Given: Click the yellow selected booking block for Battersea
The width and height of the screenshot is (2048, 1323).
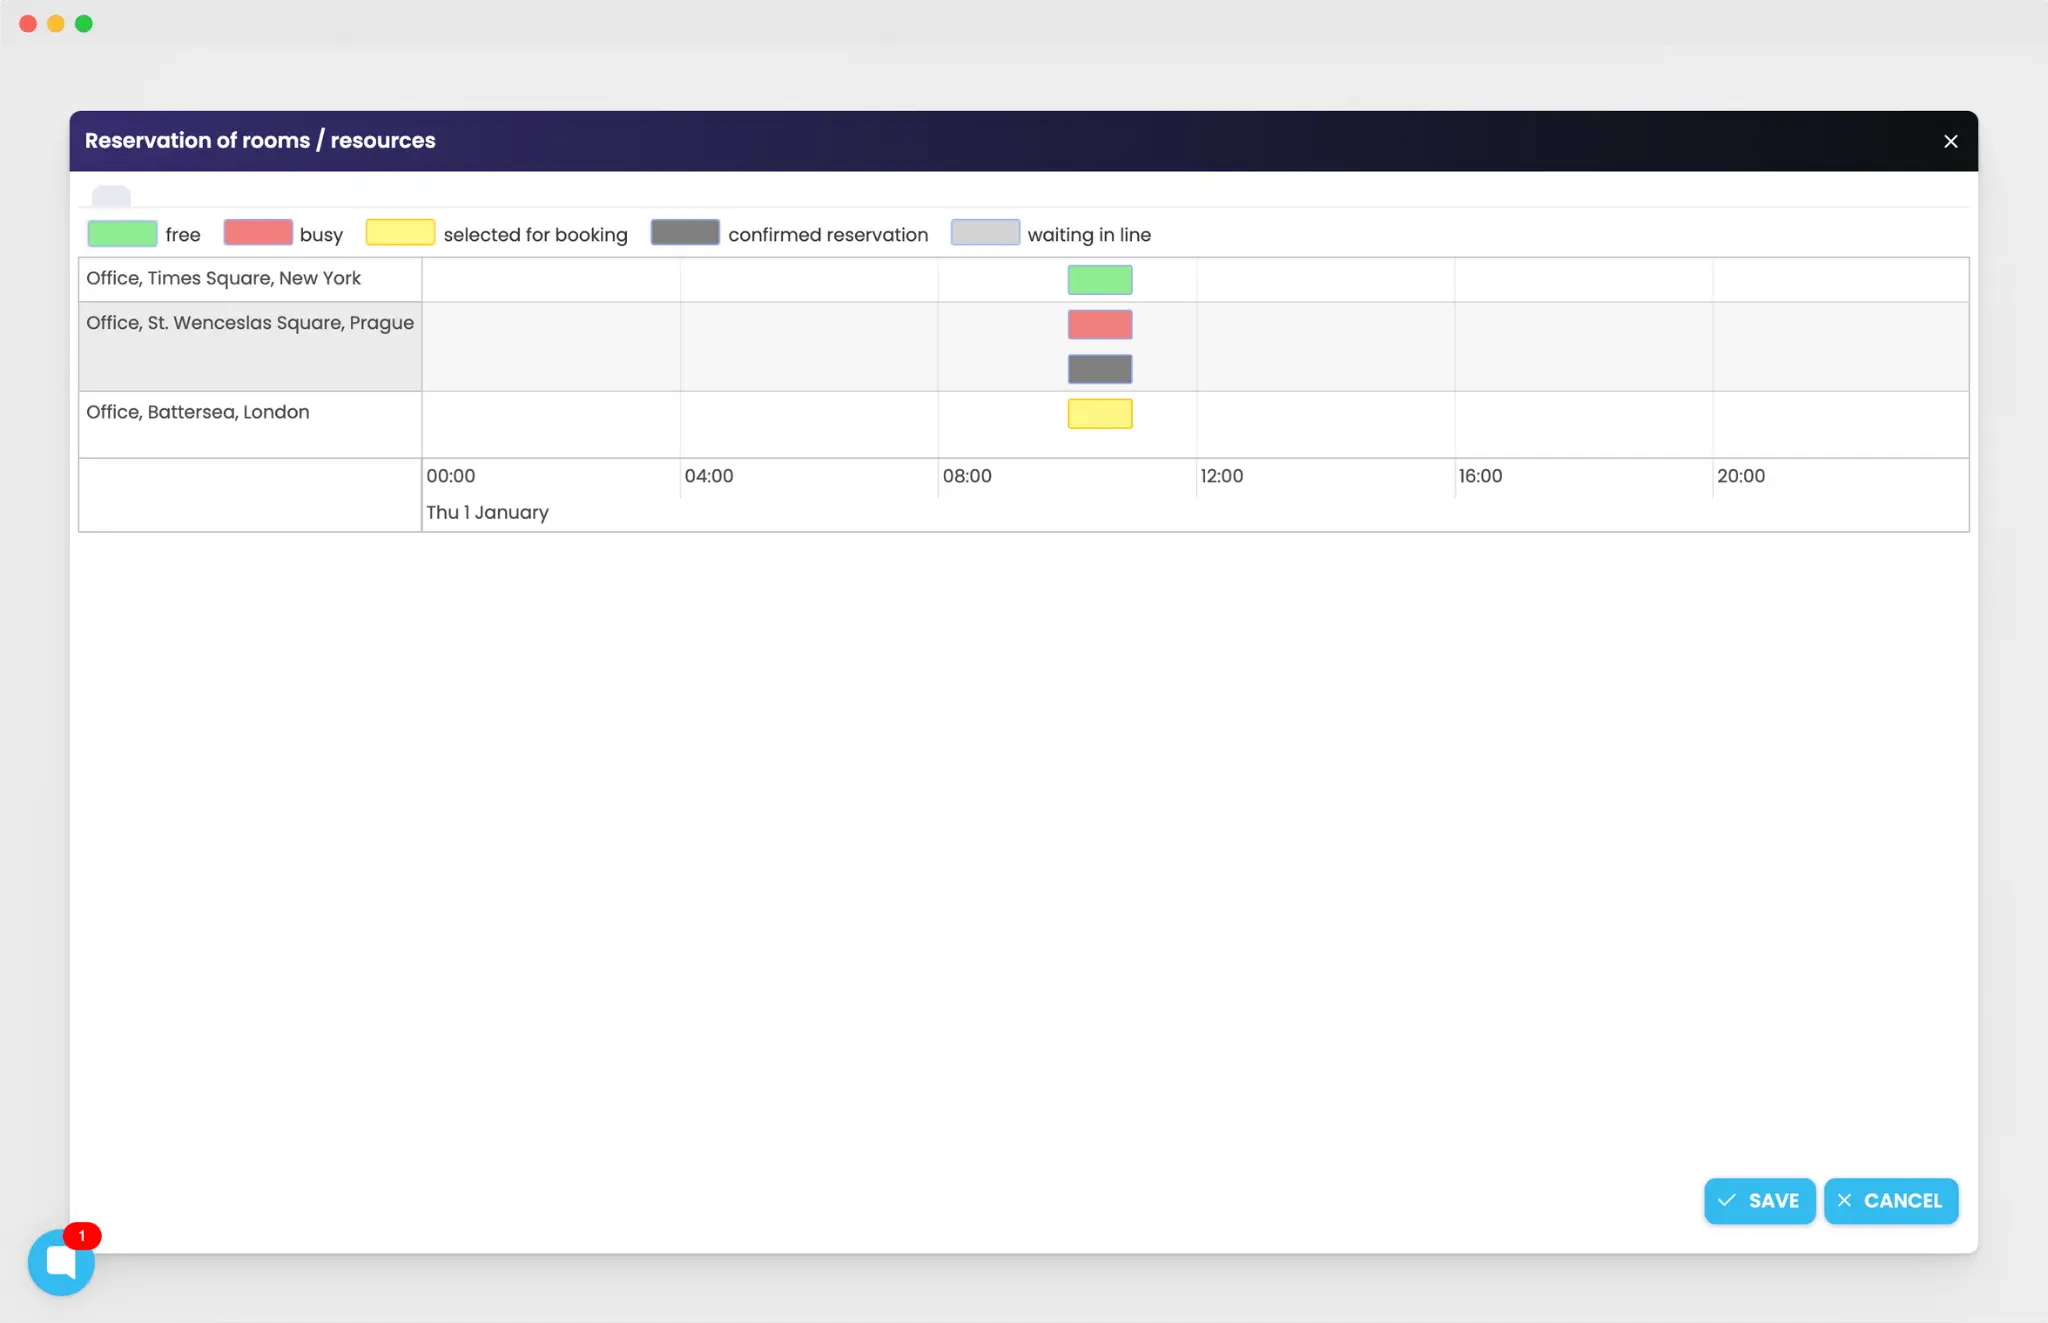Looking at the screenshot, I should point(1100,413).
